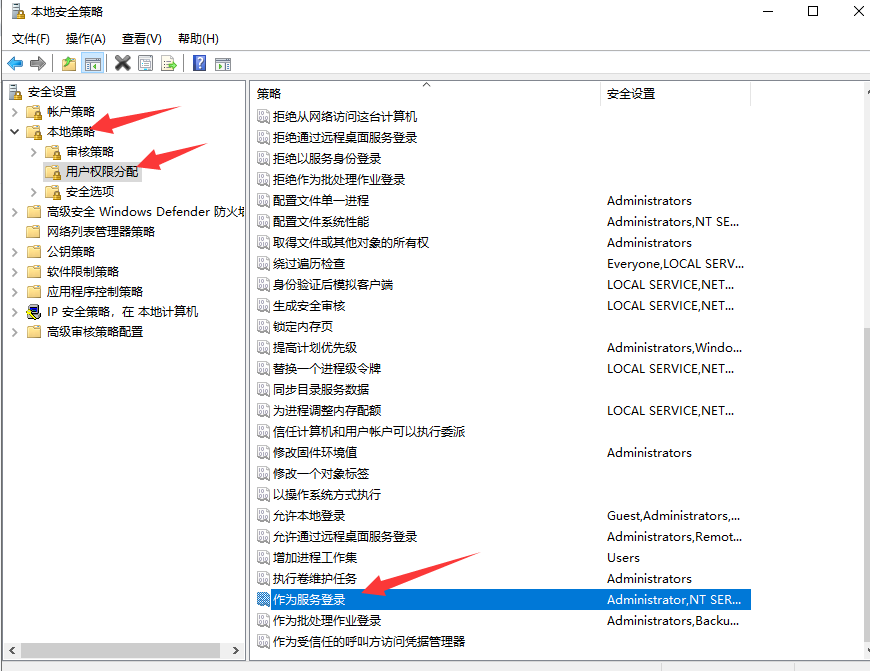
Task: Select policy 配置文件系统性能
Action: pyautogui.click(x=321, y=221)
